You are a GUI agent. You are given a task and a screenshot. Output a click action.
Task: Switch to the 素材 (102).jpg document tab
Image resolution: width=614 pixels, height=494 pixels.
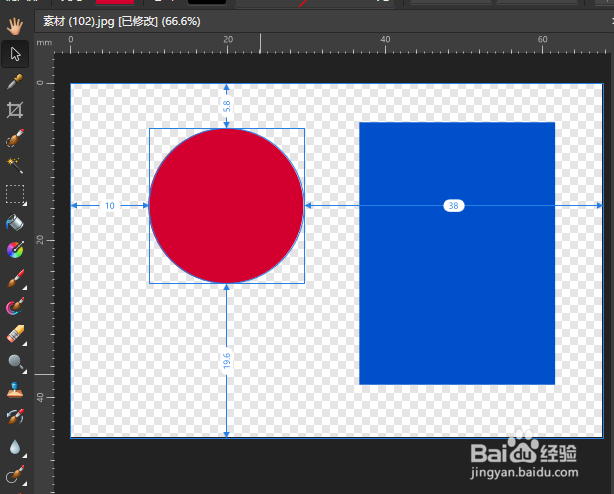tap(121, 21)
